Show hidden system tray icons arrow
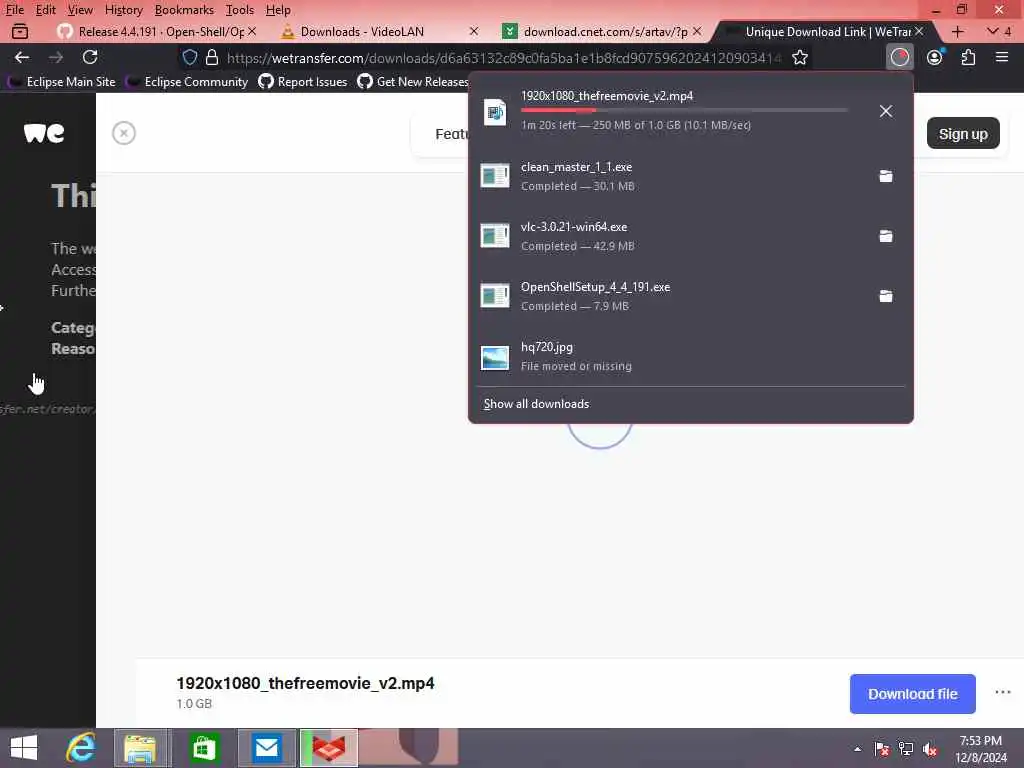This screenshot has height=768, width=1024. pyautogui.click(x=857, y=749)
